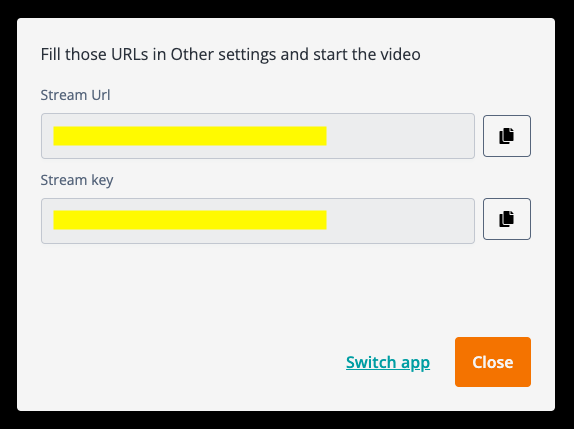Click the orange Close button
This screenshot has width=574, height=429.
point(493,362)
